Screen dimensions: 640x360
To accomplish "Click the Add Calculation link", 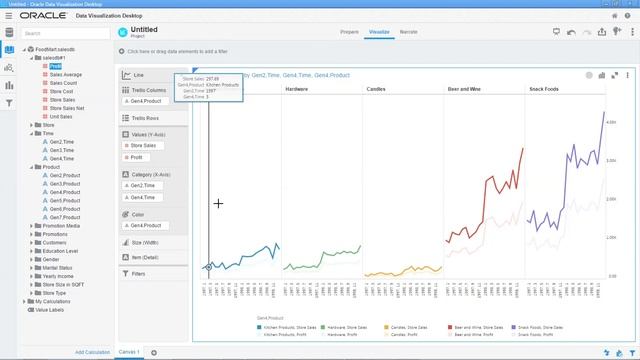I will point(92,352).
